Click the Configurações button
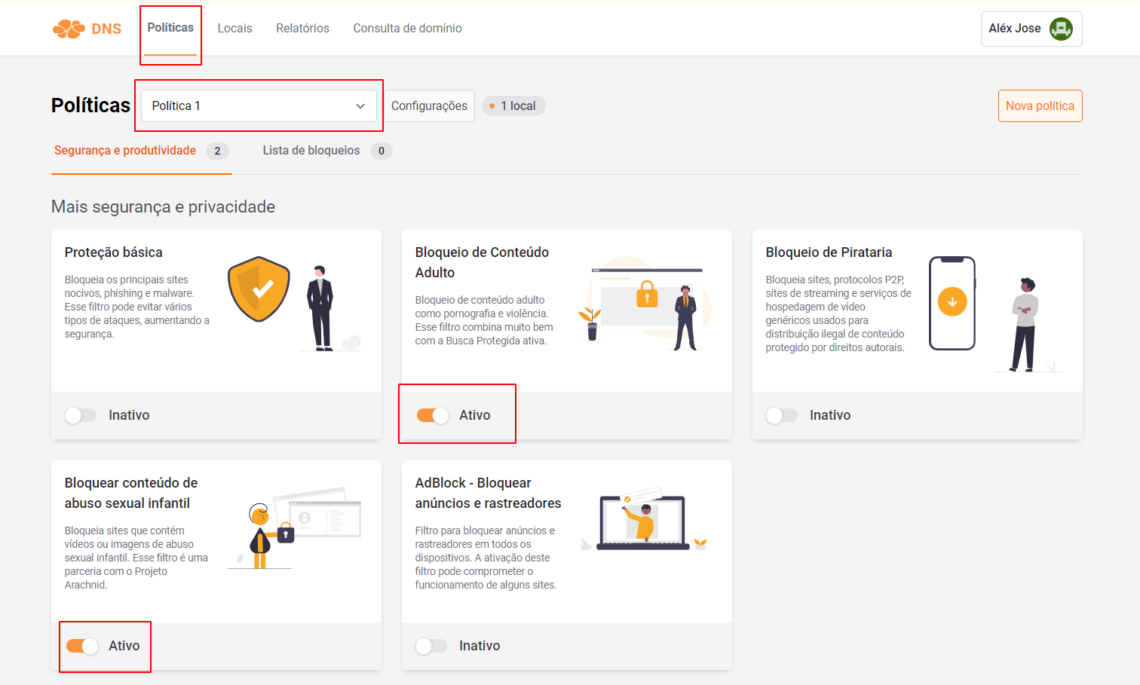The height and width of the screenshot is (685, 1140). [x=429, y=106]
